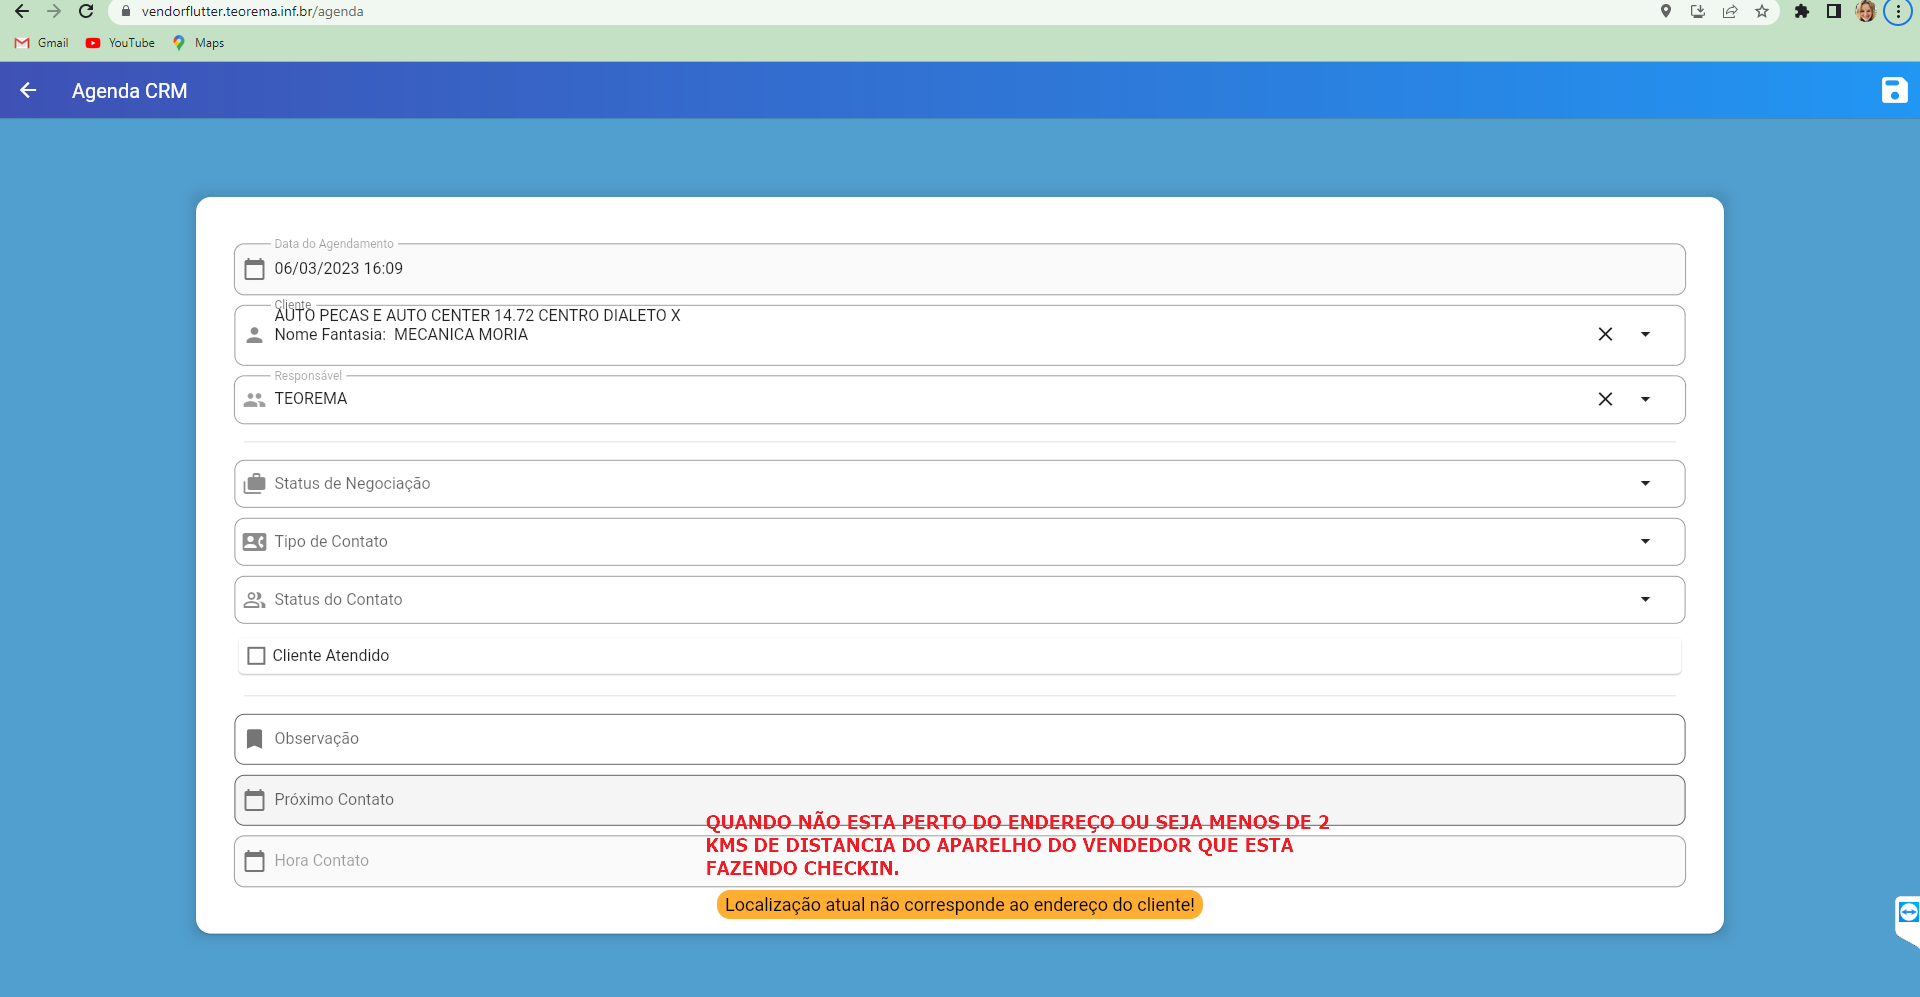1920x997 pixels.
Task: Click the calendar icon for Data do Agendamento
Action: pos(255,269)
